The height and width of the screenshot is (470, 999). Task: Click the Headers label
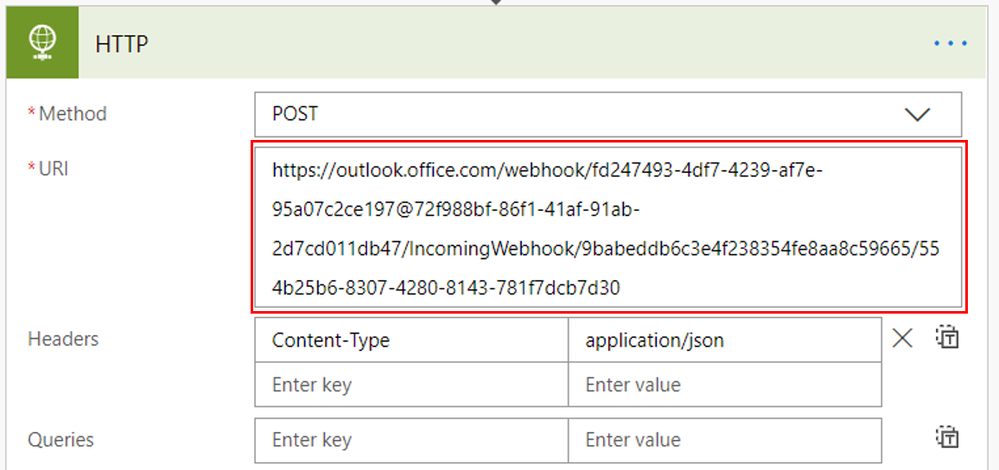(x=63, y=339)
